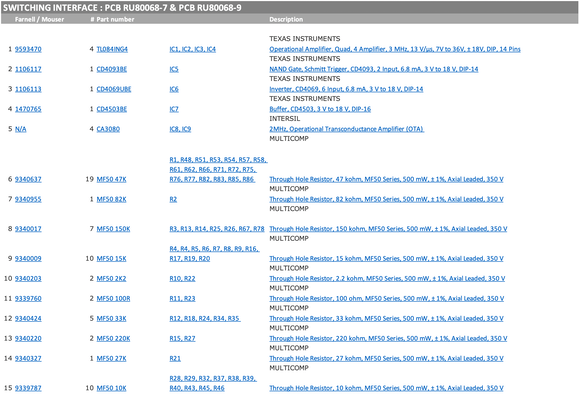Click Farnell code 9339787 link
The image size is (580, 394).
28,388
